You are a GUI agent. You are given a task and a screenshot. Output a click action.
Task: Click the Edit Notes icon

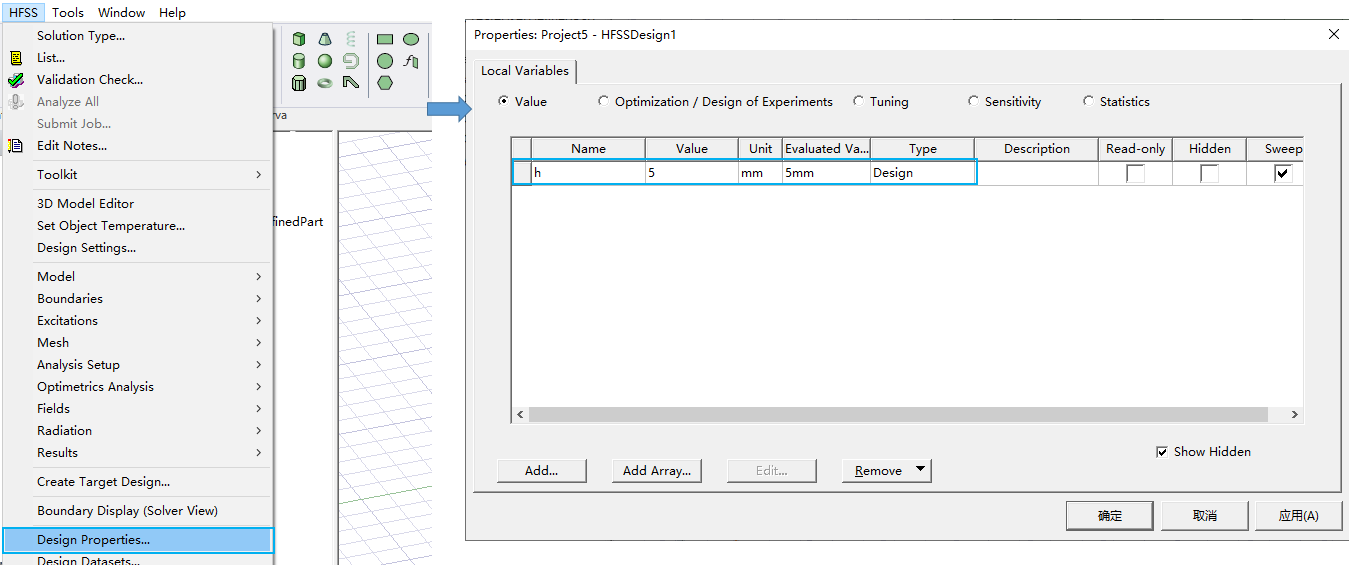tap(15, 146)
